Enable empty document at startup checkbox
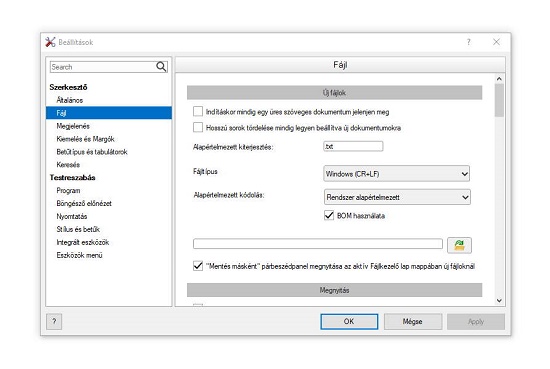Viewport: 550px width, 369px height. pyautogui.click(x=198, y=112)
